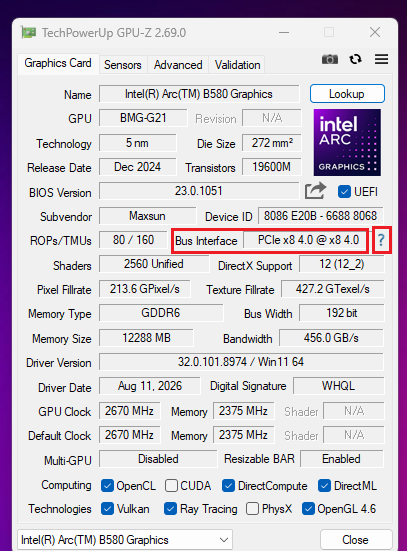This screenshot has width=407, height=551.
Task: Click the Lookup button
Action: pyautogui.click(x=347, y=94)
